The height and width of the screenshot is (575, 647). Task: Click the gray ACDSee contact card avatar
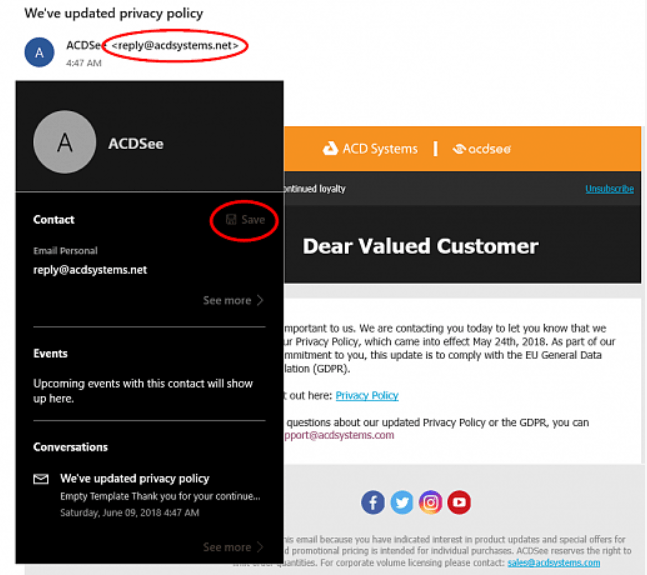(65, 142)
